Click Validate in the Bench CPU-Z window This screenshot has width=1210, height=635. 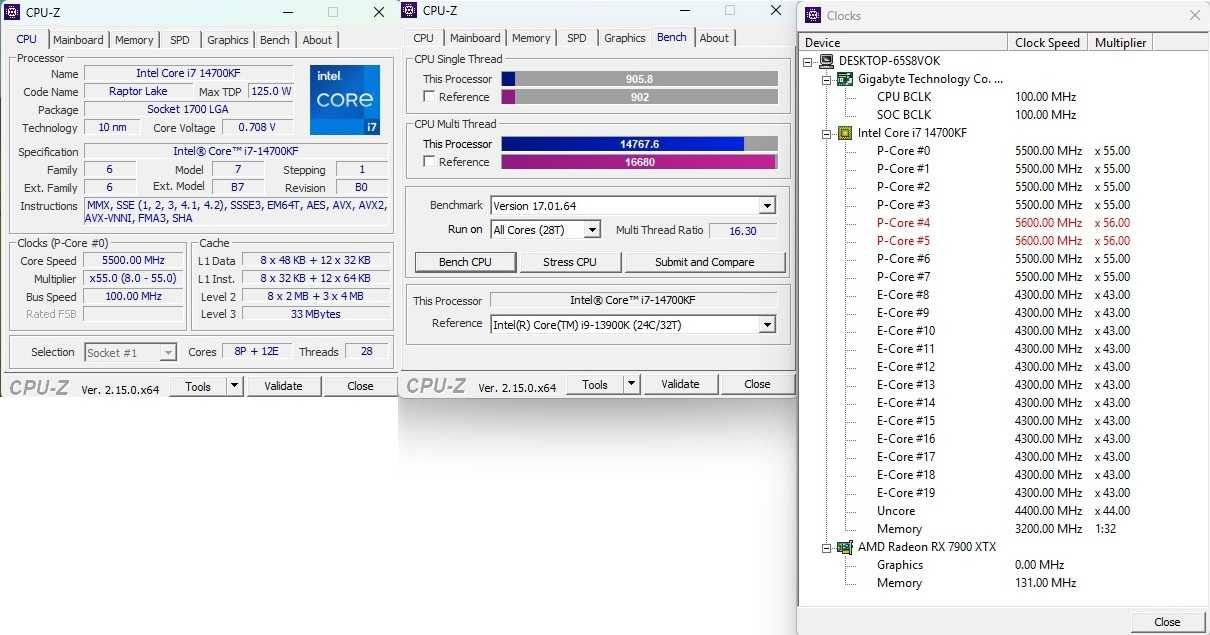(681, 384)
